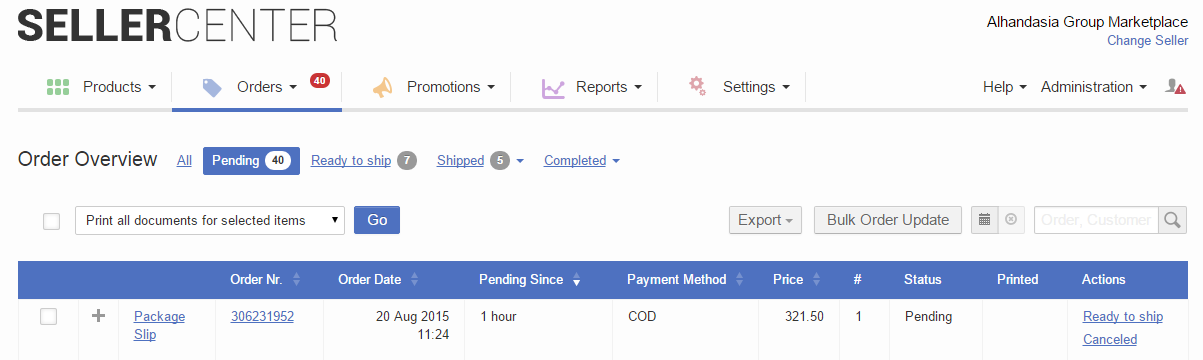1203x360 pixels.
Task: Click the Bulk Order Update button
Action: (x=888, y=220)
